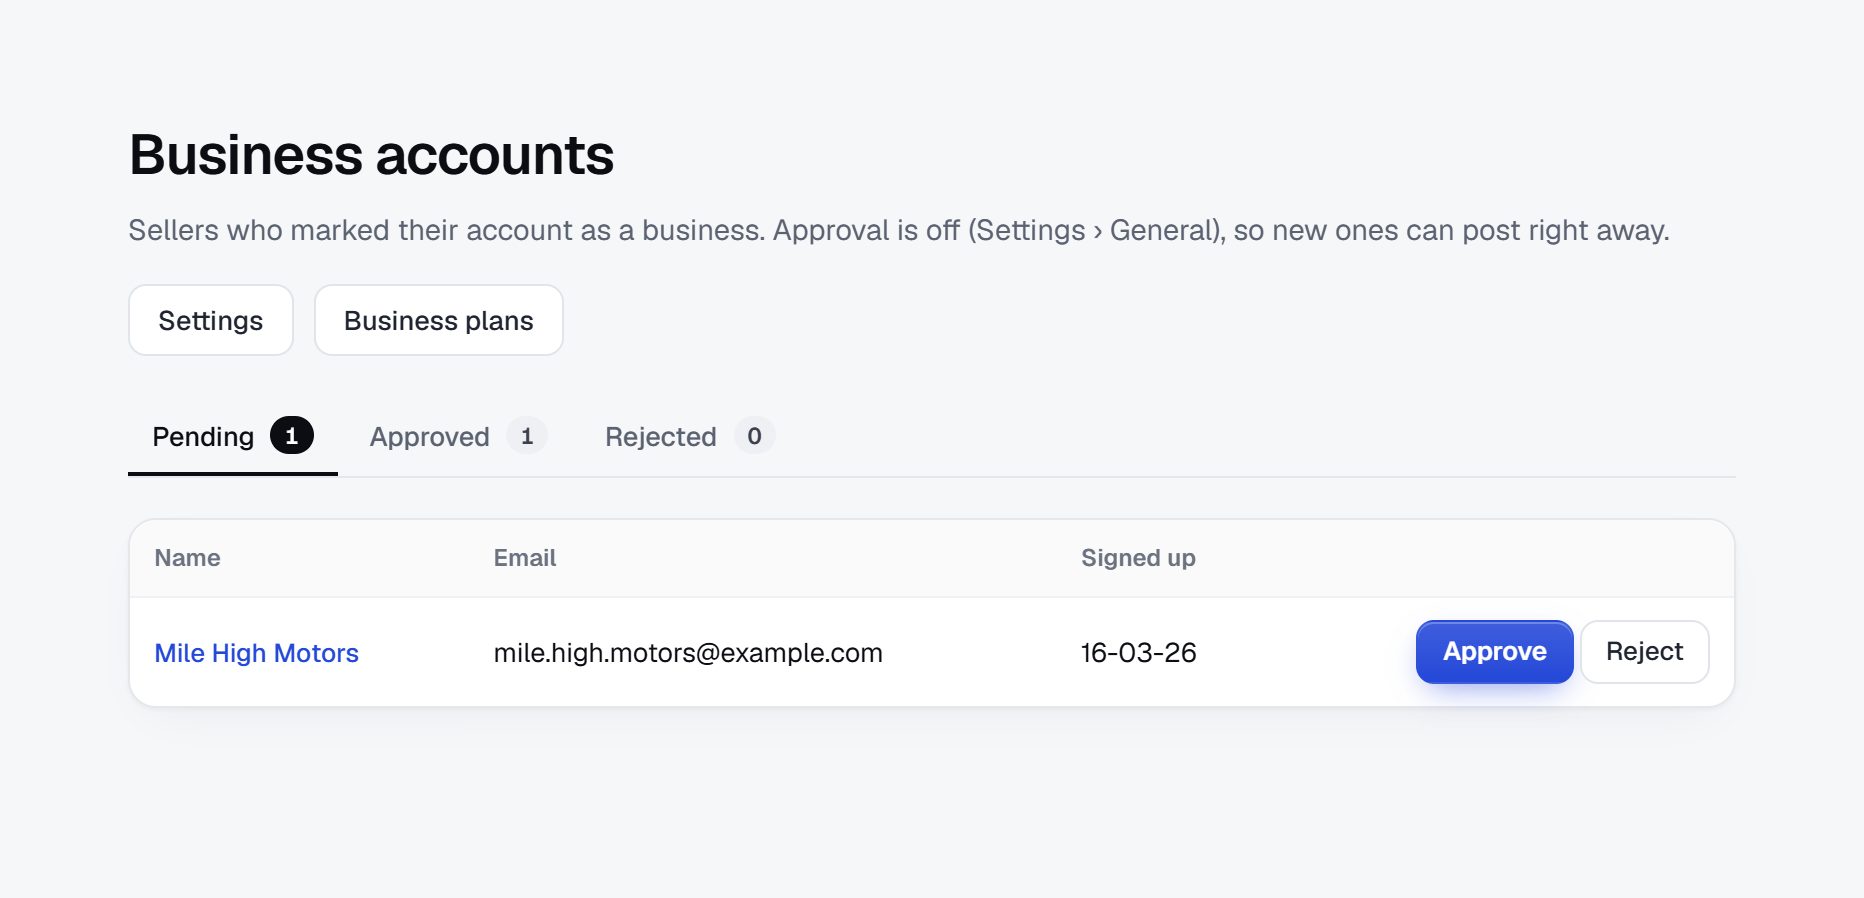This screenshot has width=1864, height=898.
Task: Approve Mile High Motors account
Action: pyautogui.click(x=1494, y=652)
